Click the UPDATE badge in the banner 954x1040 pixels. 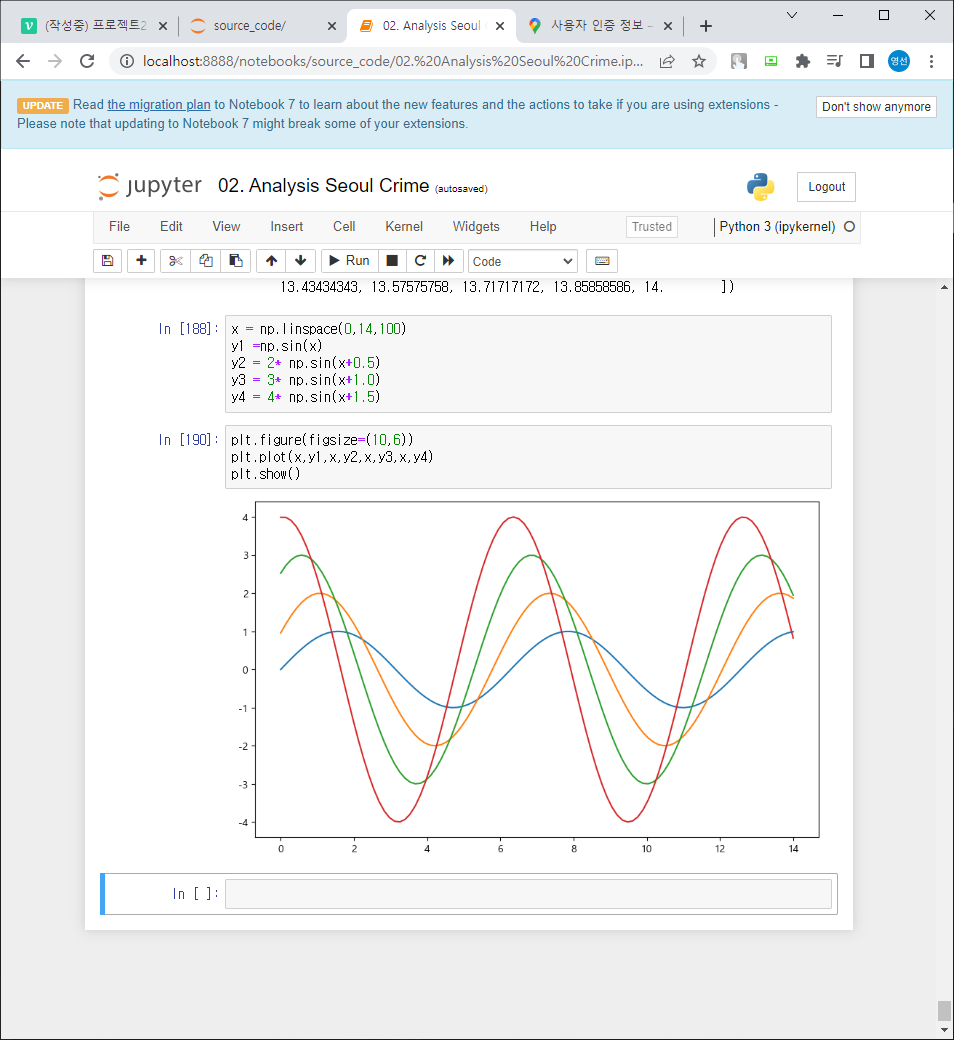click(42, 105)
